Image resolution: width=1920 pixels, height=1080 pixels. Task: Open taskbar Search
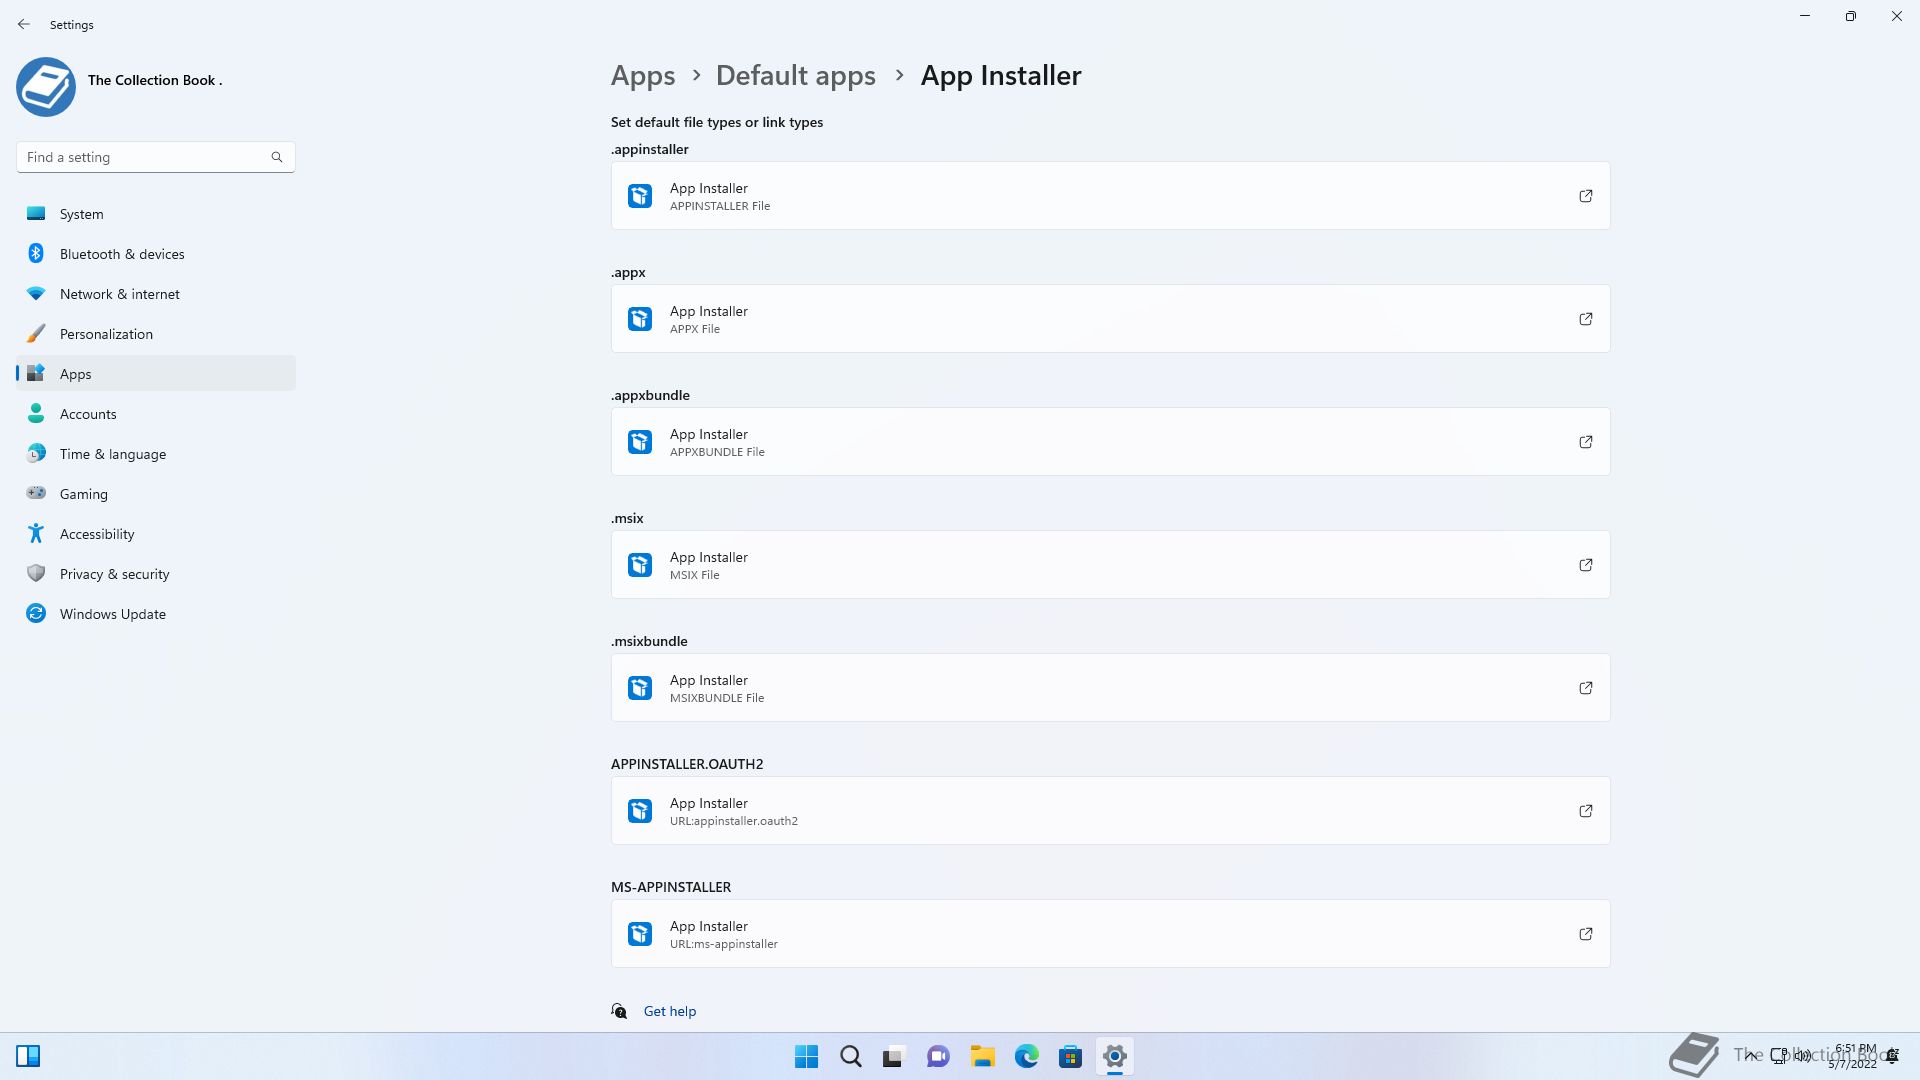pyautogui.click(x=850, y=1057)
